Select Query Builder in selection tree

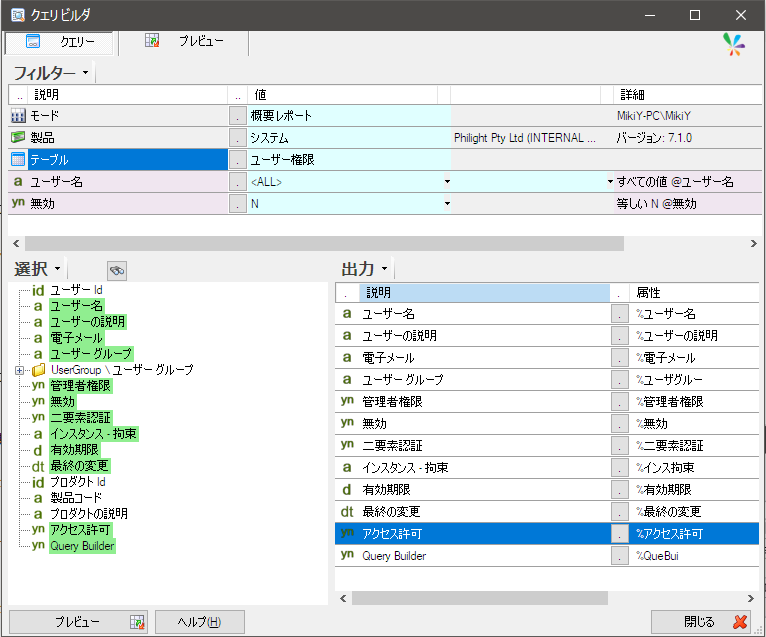pyautogui.click(x=83, y=546)
